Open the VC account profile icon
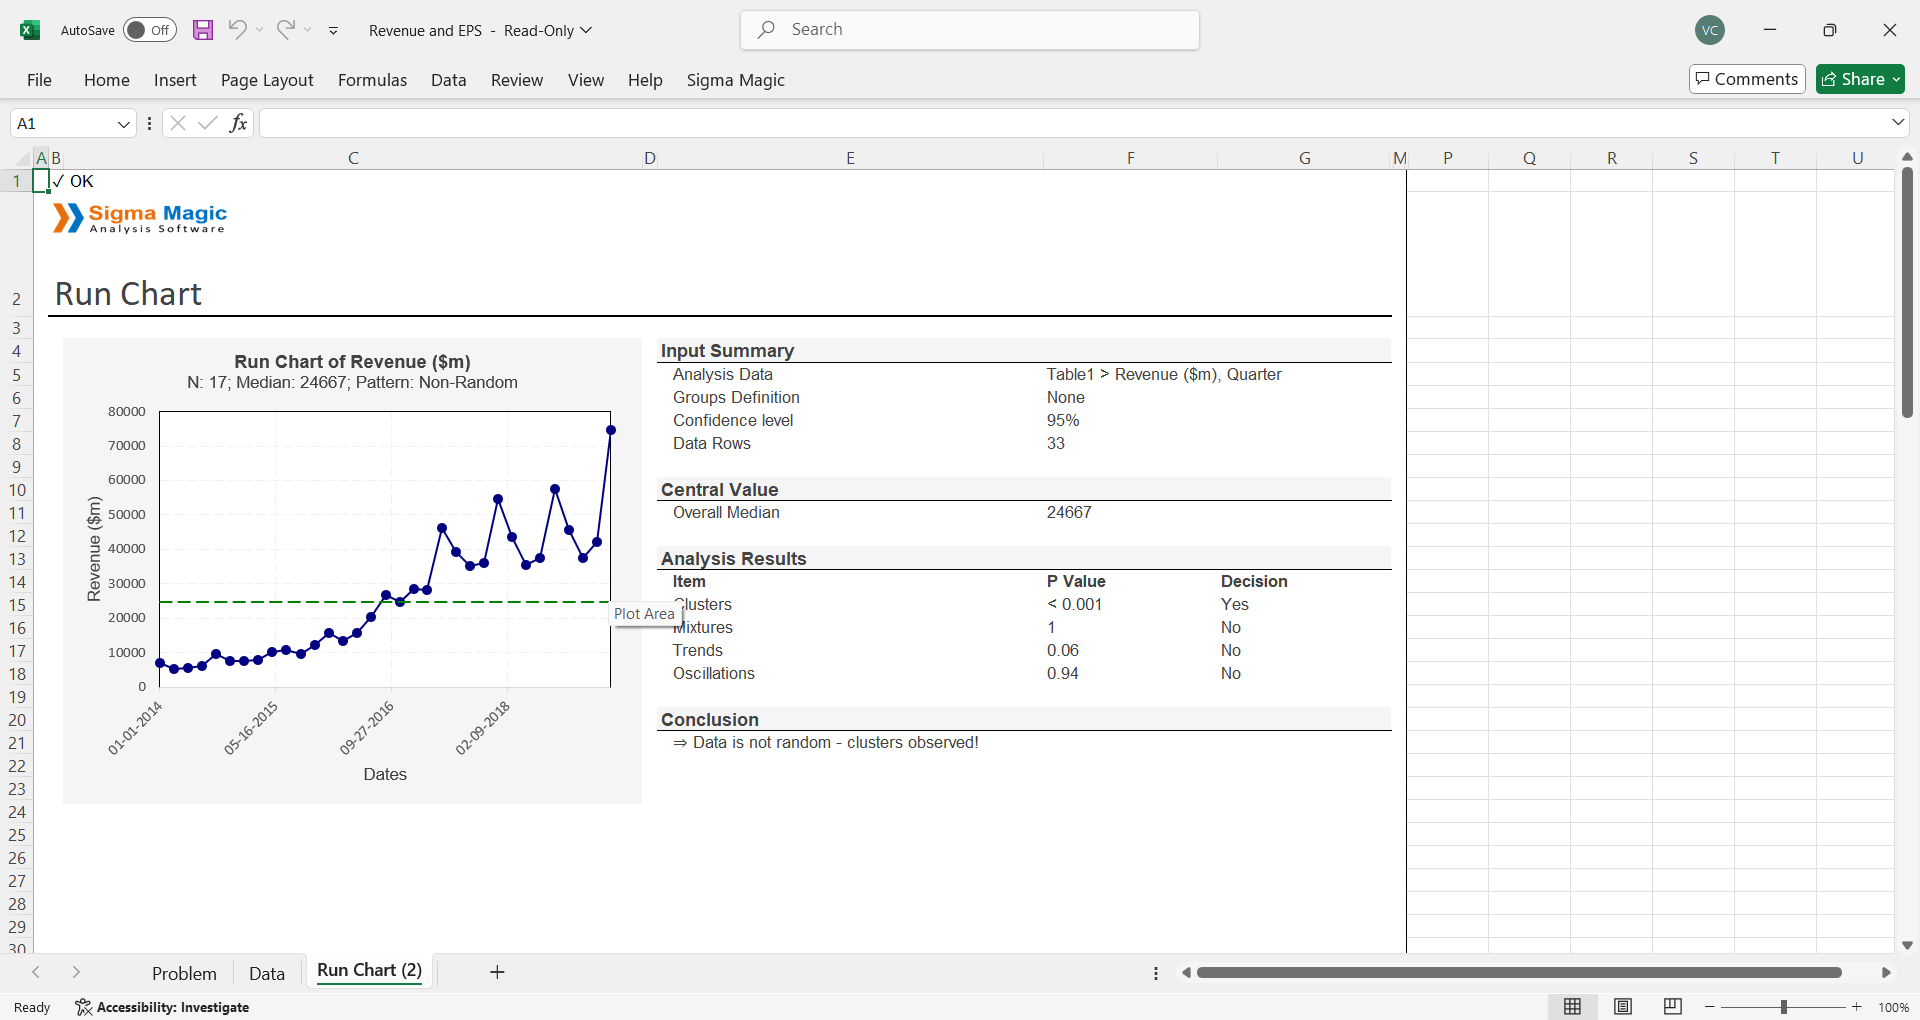This screenshot has width=1920, height=1020. (x=1710, y=30)
